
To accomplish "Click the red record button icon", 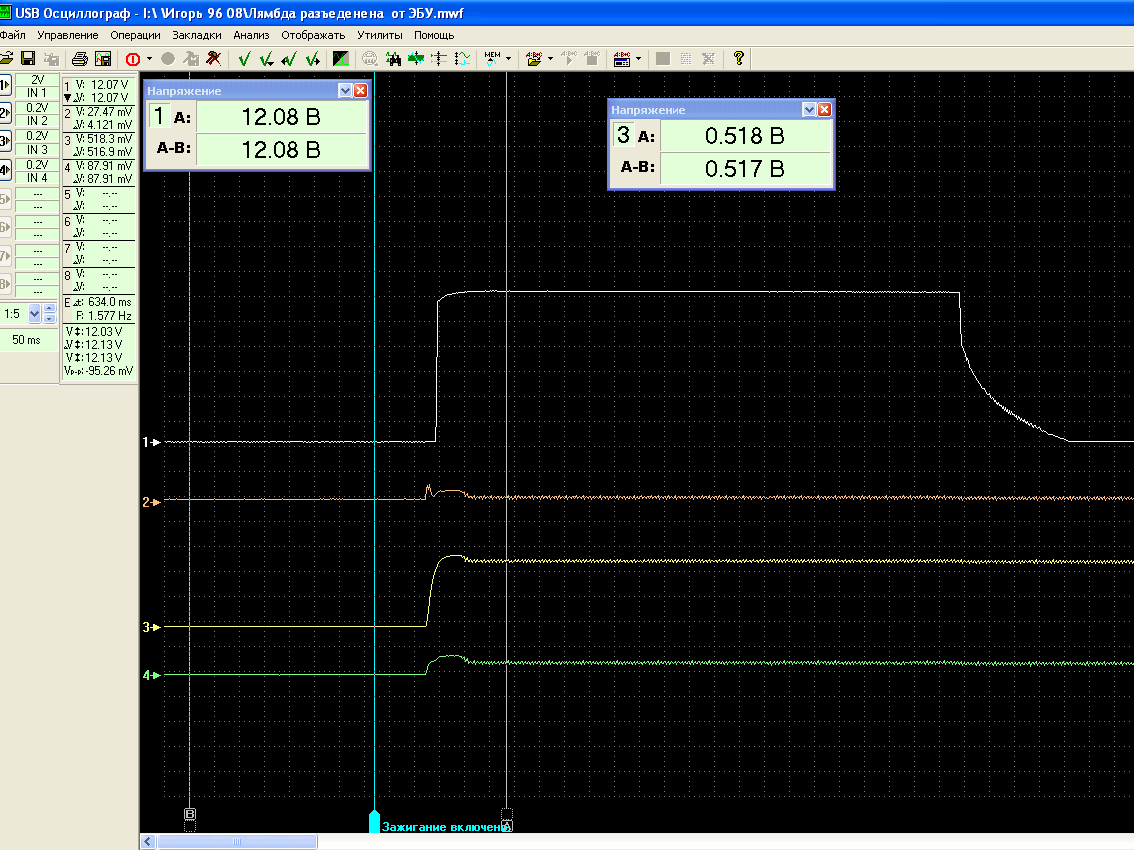I will point(132,59).
